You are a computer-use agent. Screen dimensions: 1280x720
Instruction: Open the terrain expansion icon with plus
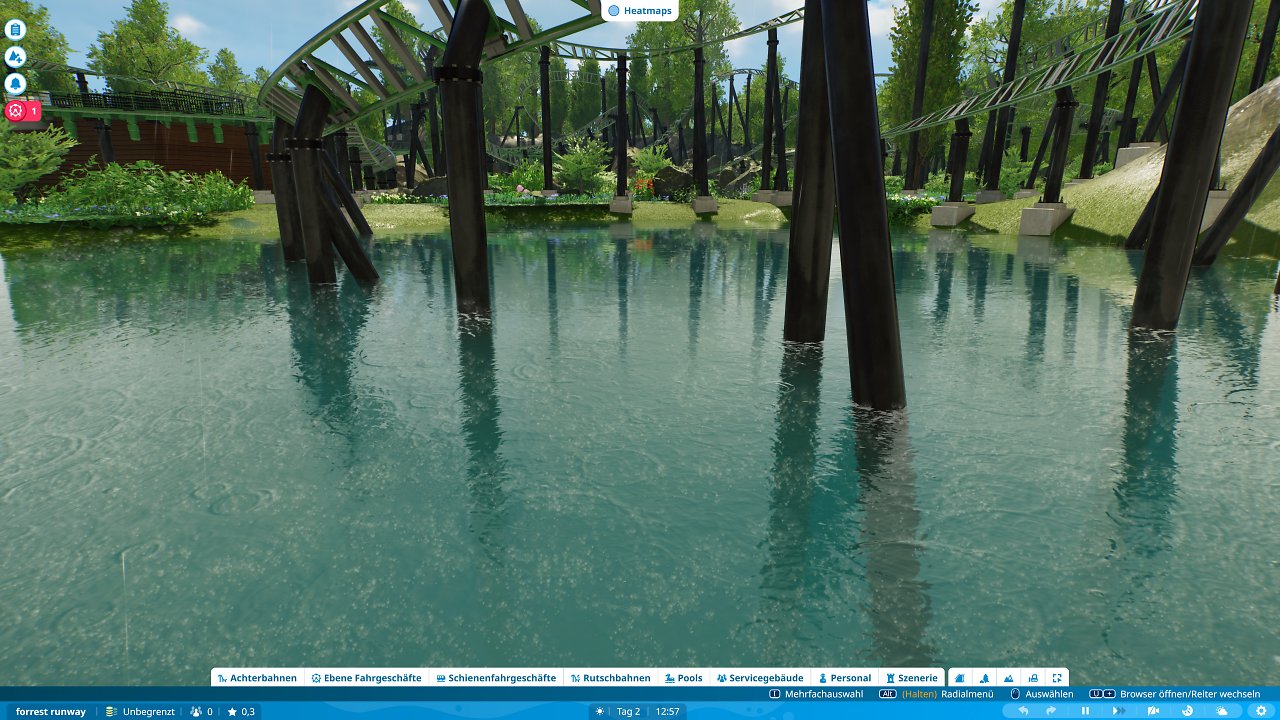point(15,57)
